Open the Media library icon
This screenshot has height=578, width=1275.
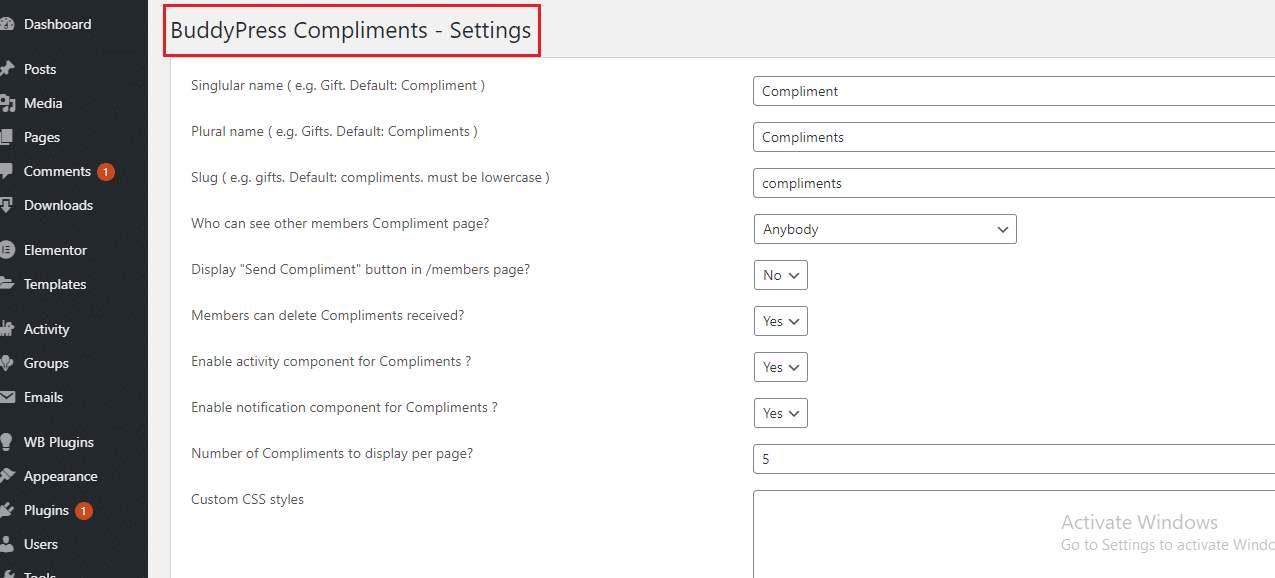10,103
